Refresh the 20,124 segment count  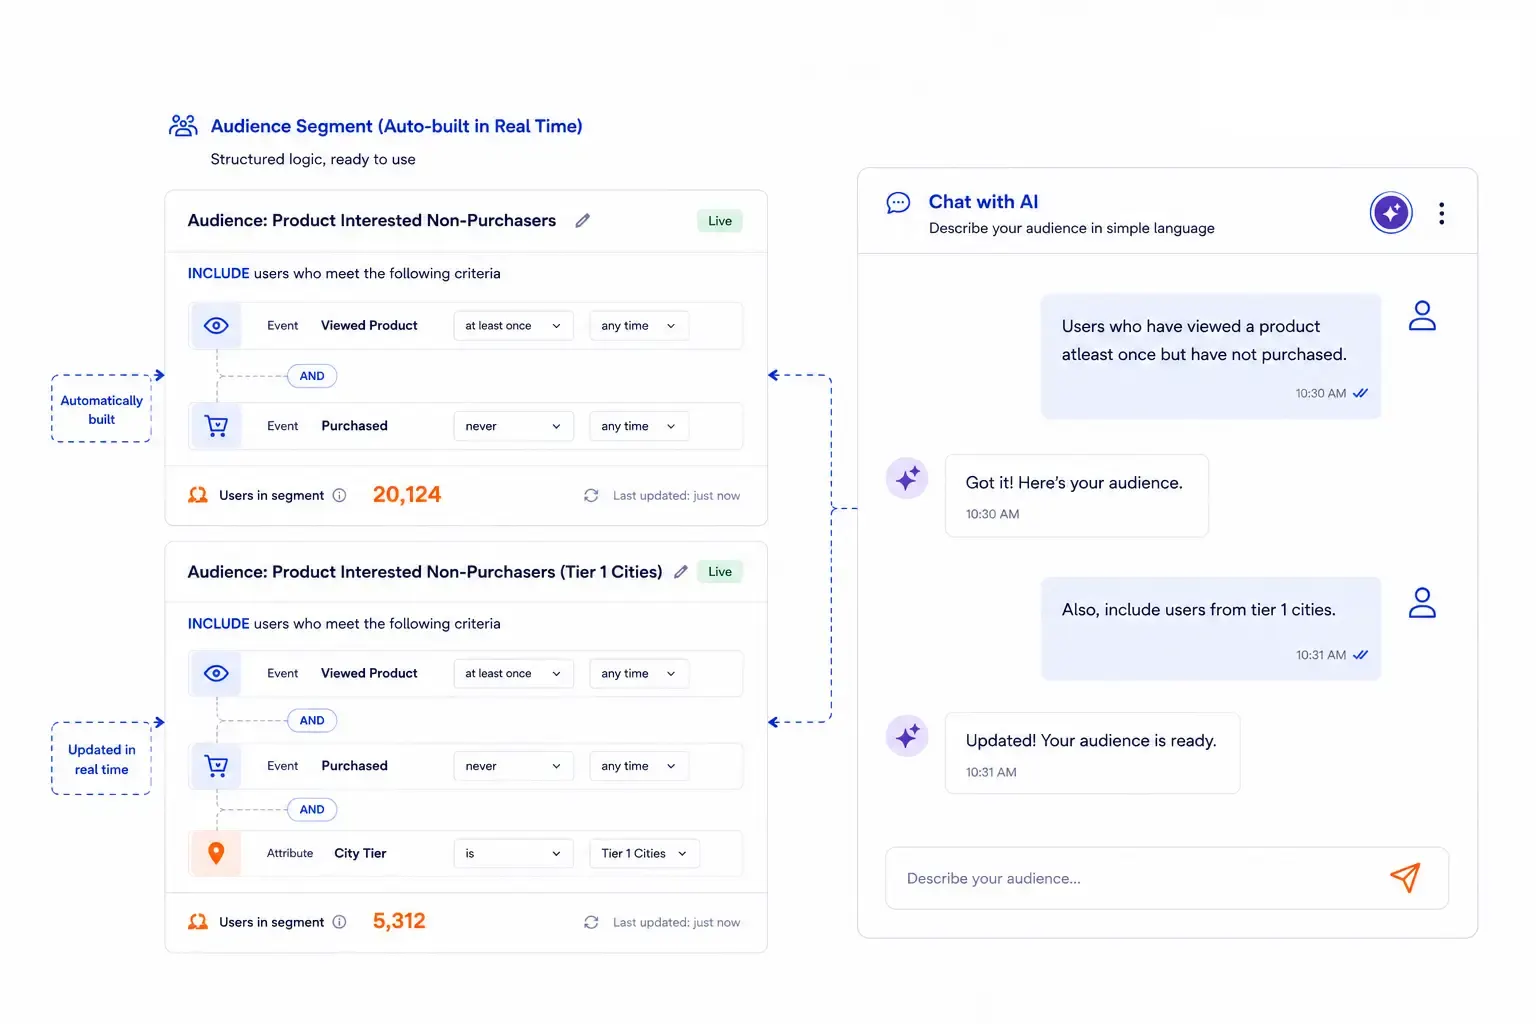pos(591,496)
